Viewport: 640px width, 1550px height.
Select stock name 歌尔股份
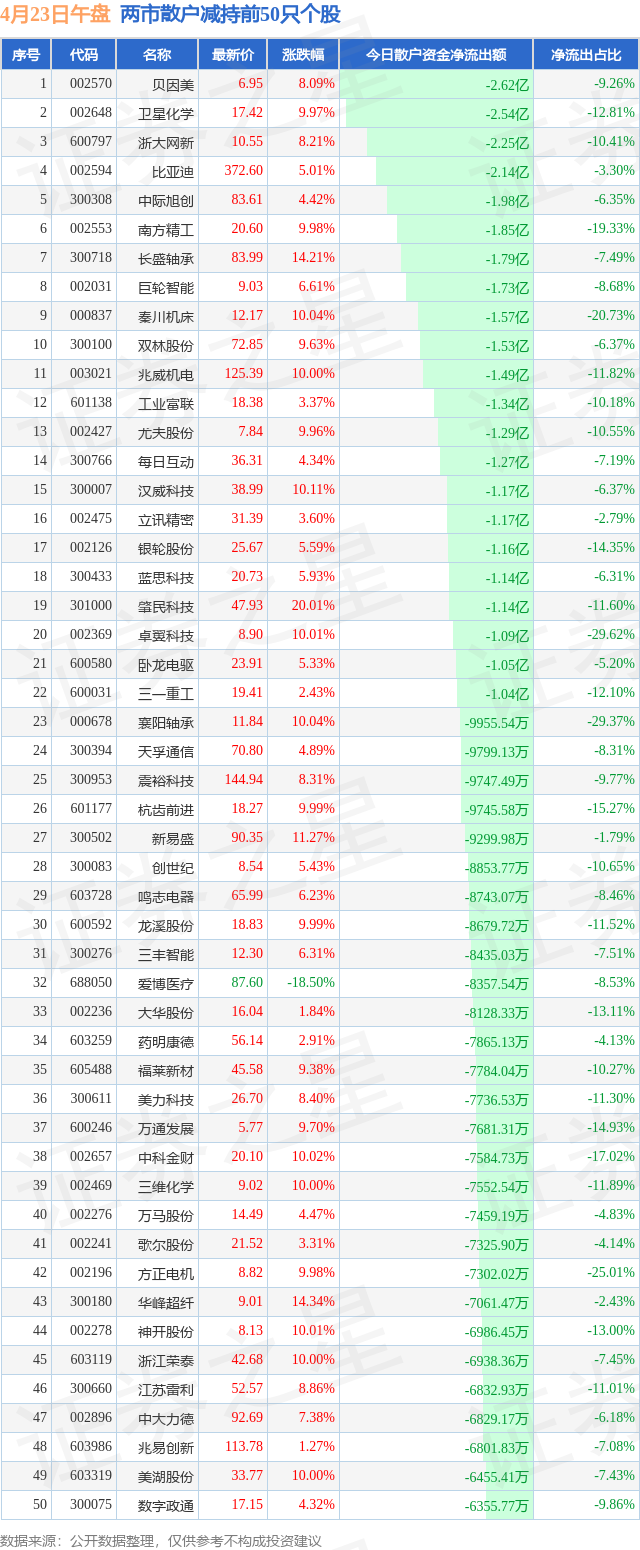166,1245
